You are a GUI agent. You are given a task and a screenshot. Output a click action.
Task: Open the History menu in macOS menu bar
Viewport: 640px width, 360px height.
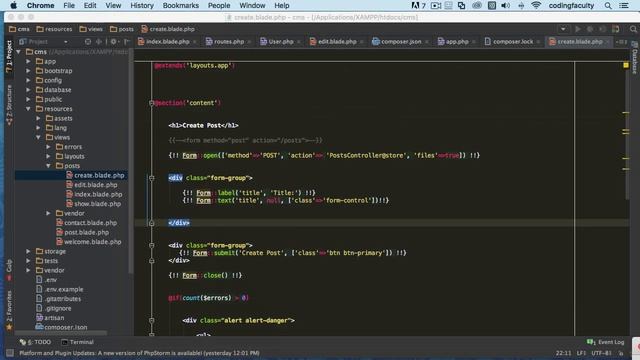(x=142, y=5)
